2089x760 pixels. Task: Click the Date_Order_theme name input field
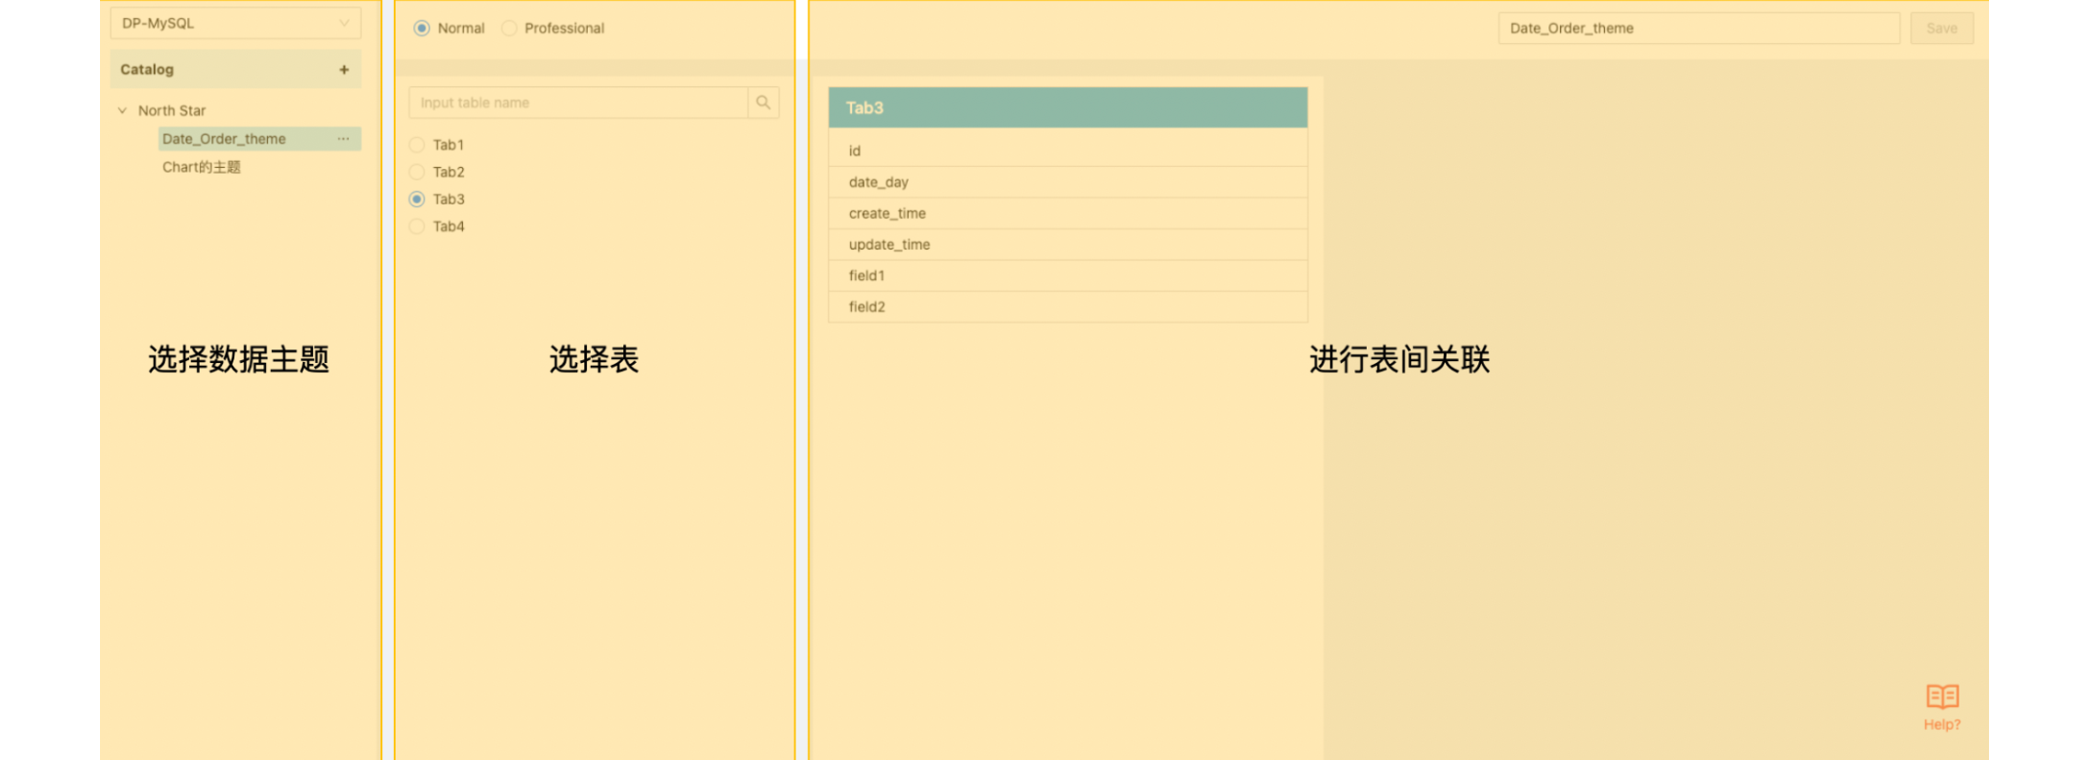pyautogui.click(x=1698, y=28)
